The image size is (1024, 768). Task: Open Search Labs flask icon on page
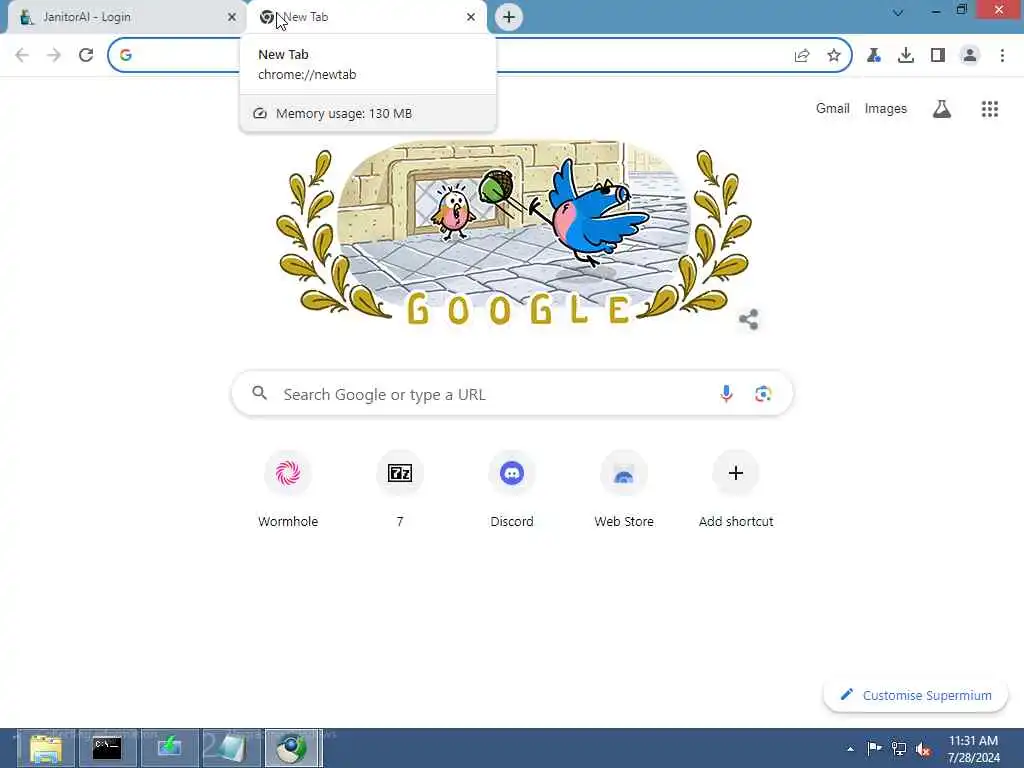point(942,108)
